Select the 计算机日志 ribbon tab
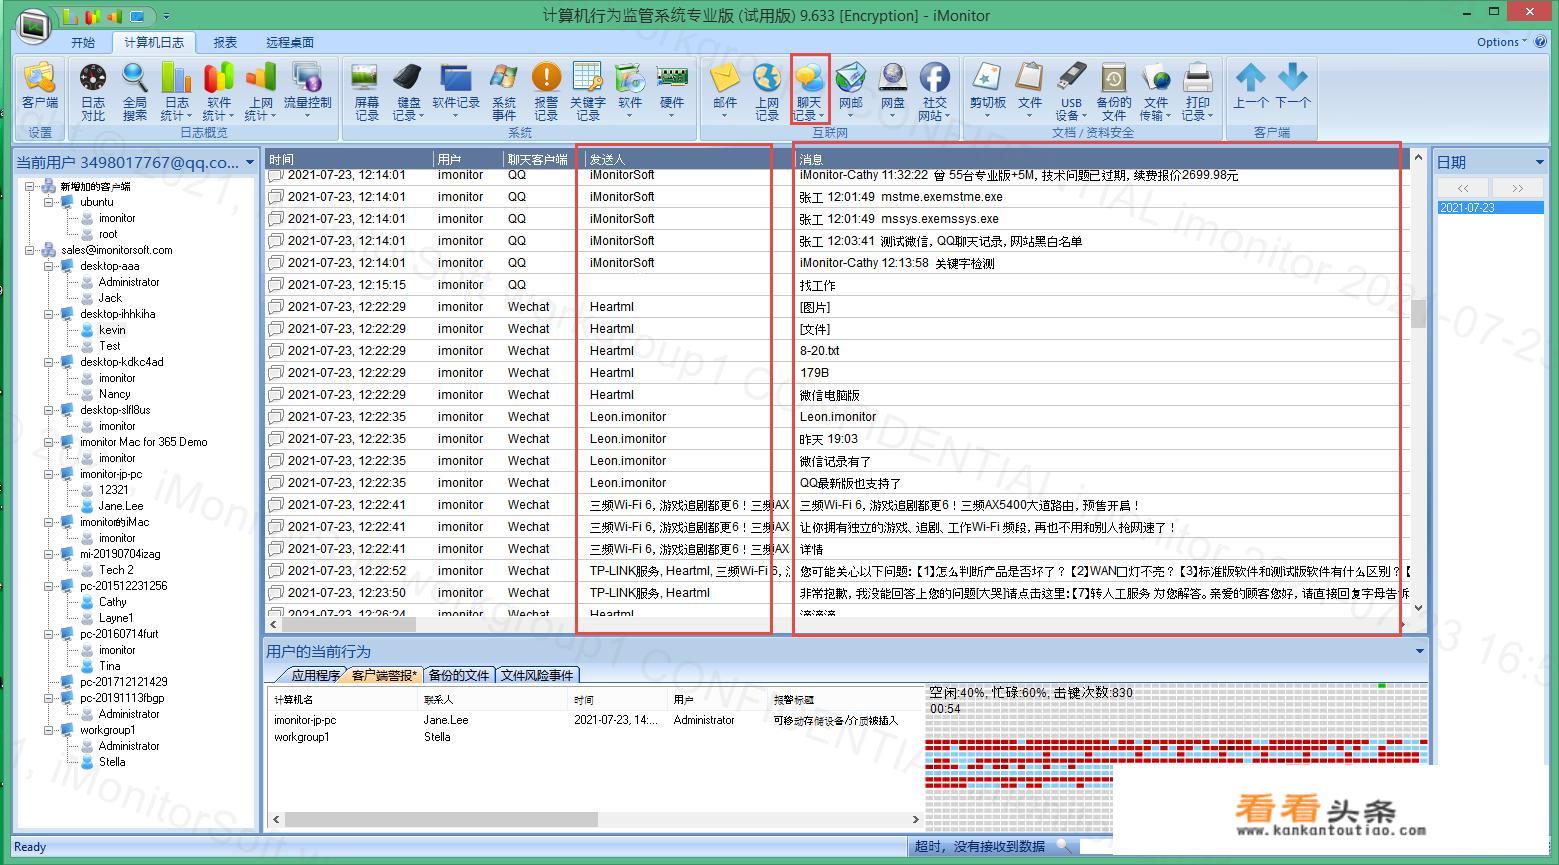 tap(154, 42)
